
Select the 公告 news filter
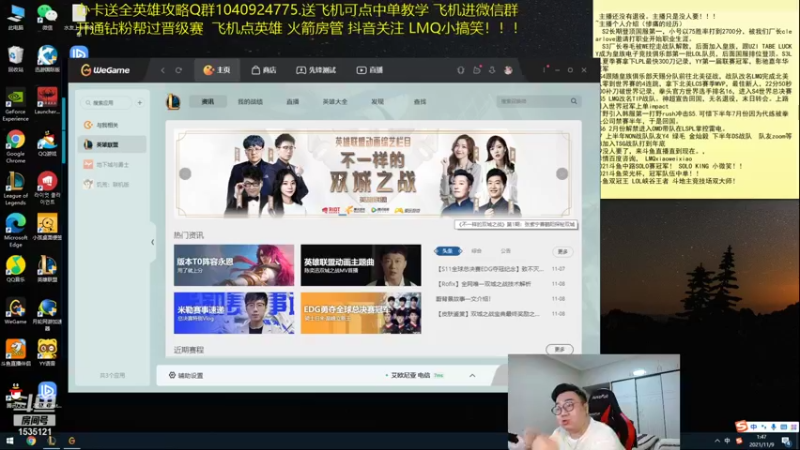tap(506, 251)
